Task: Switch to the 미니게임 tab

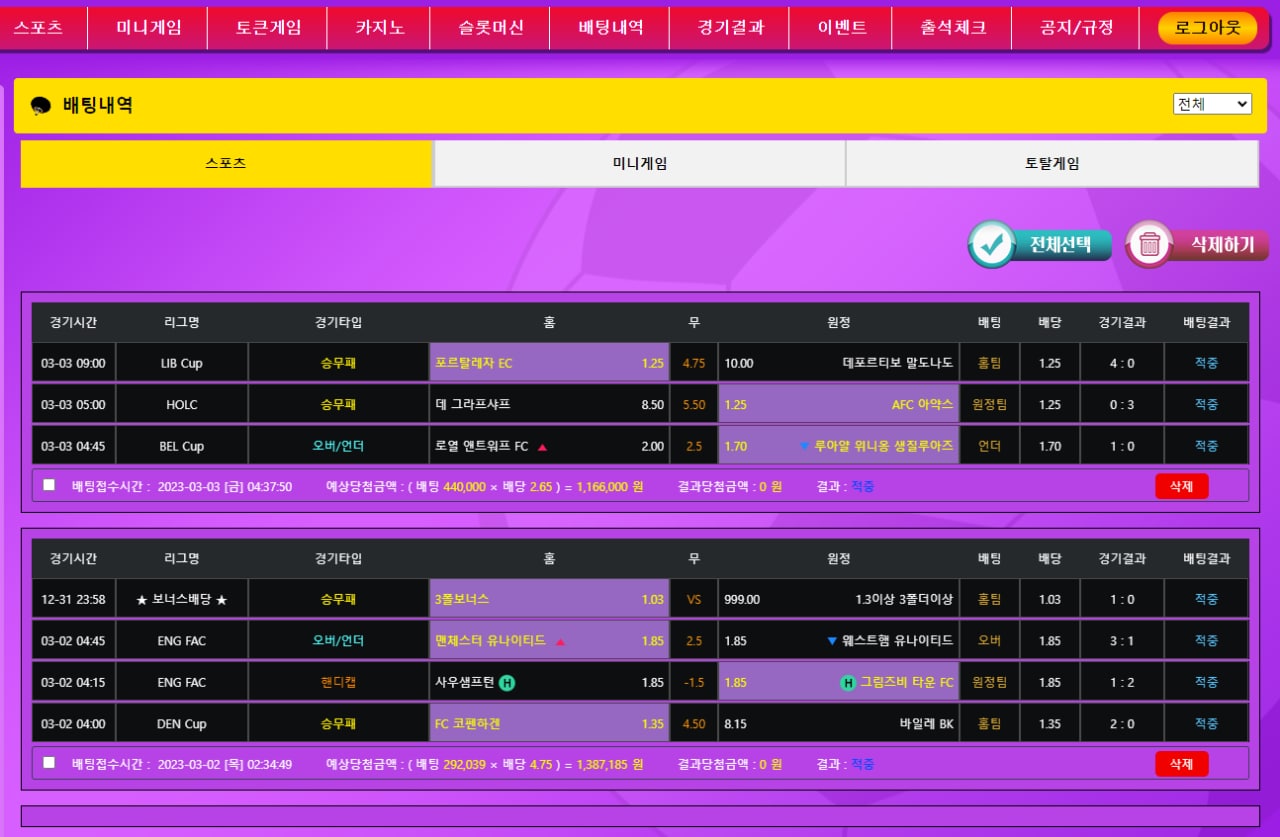Action: (640, 164)
